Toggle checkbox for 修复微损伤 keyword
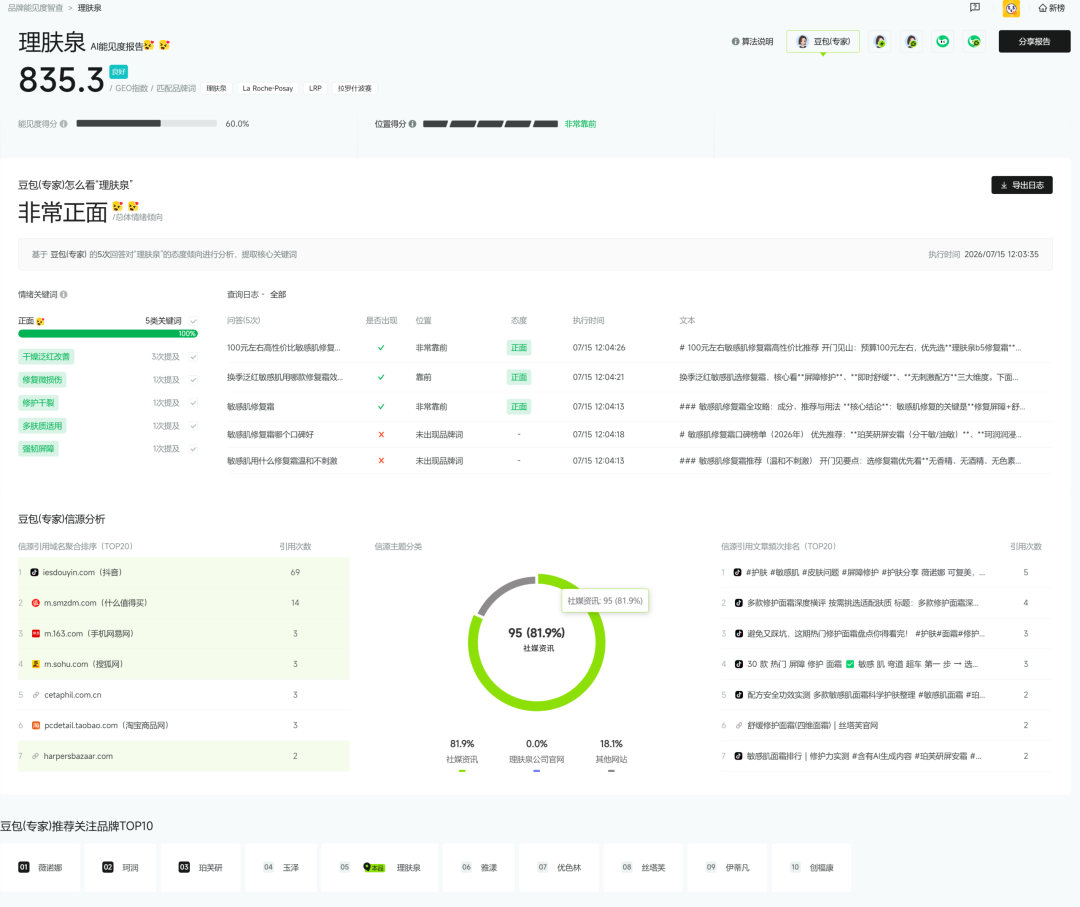The width and height of the screenshot is (1080, 907). click(194, 379)
